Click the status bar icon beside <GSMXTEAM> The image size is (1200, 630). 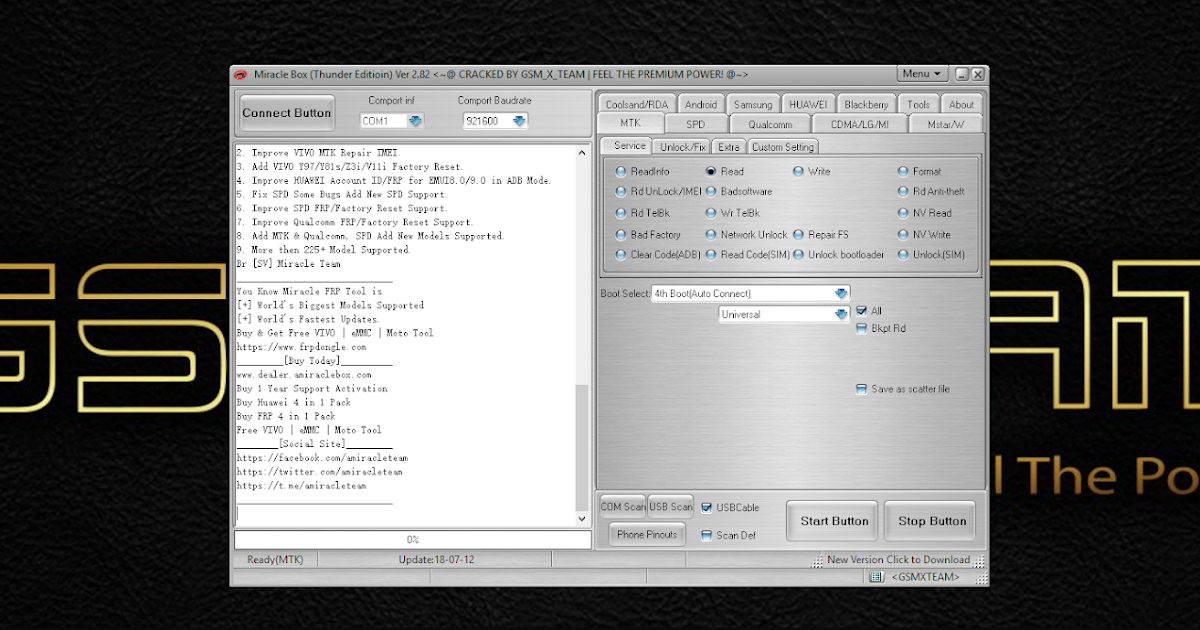877,577
